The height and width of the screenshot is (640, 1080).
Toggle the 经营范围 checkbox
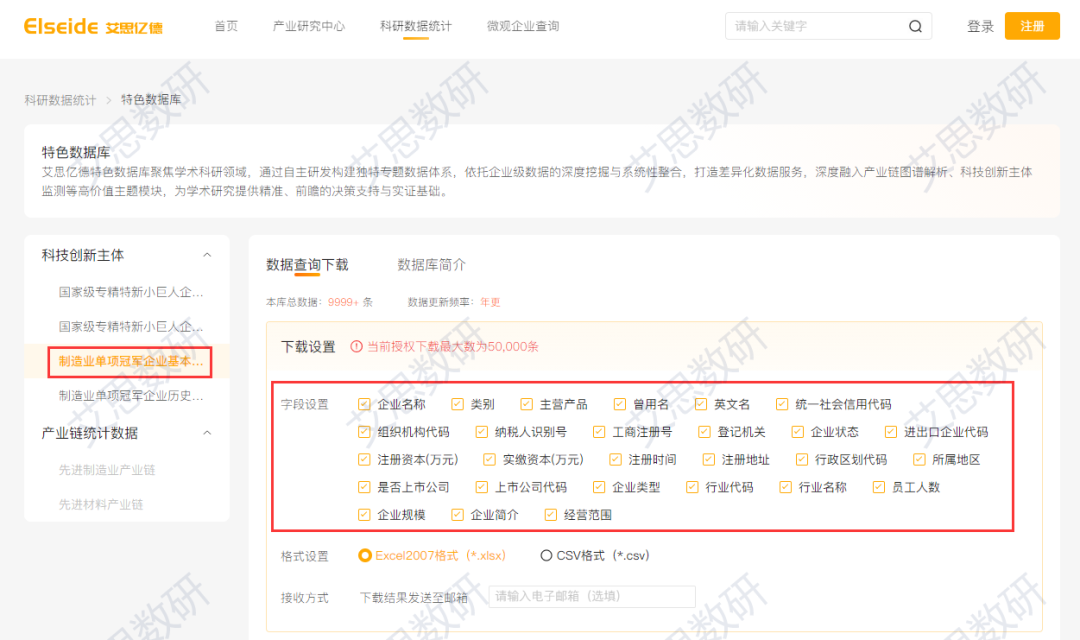point(550,515)
